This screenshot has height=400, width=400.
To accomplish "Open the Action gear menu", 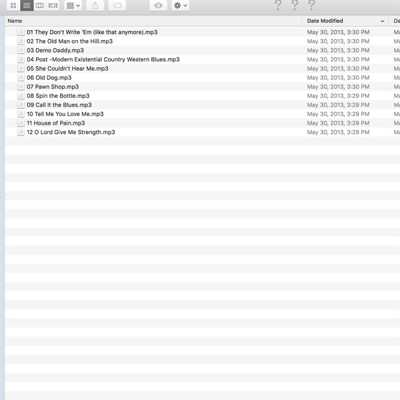I will (x=180, y=5).
